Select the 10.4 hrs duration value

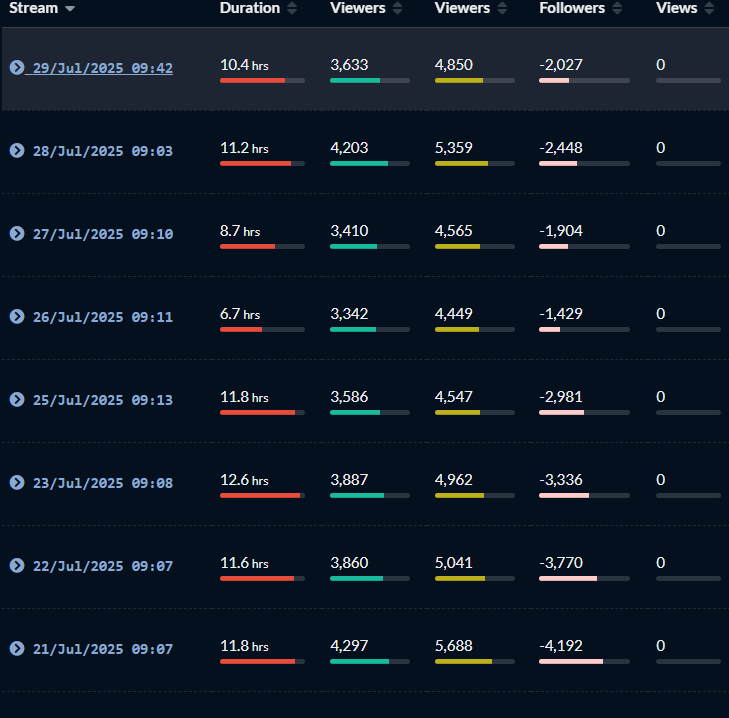click(244, 65)
